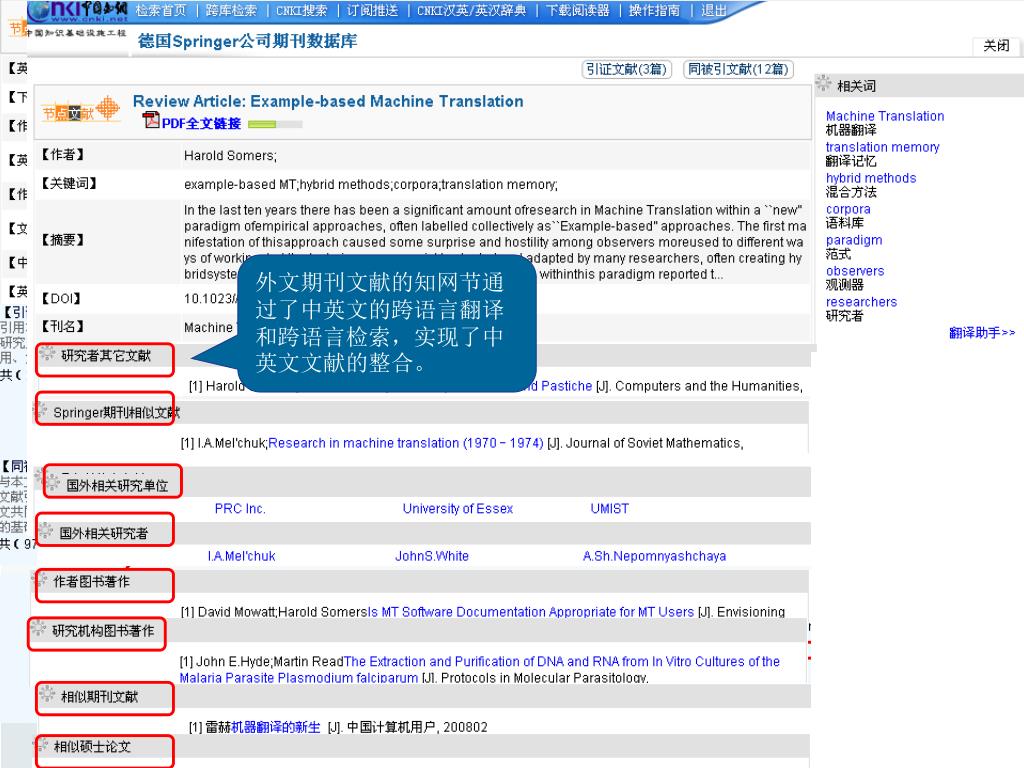Viewport: 1024px width, 768px height.
Task: Click the 关闭 button
Action: coord(996,46)
